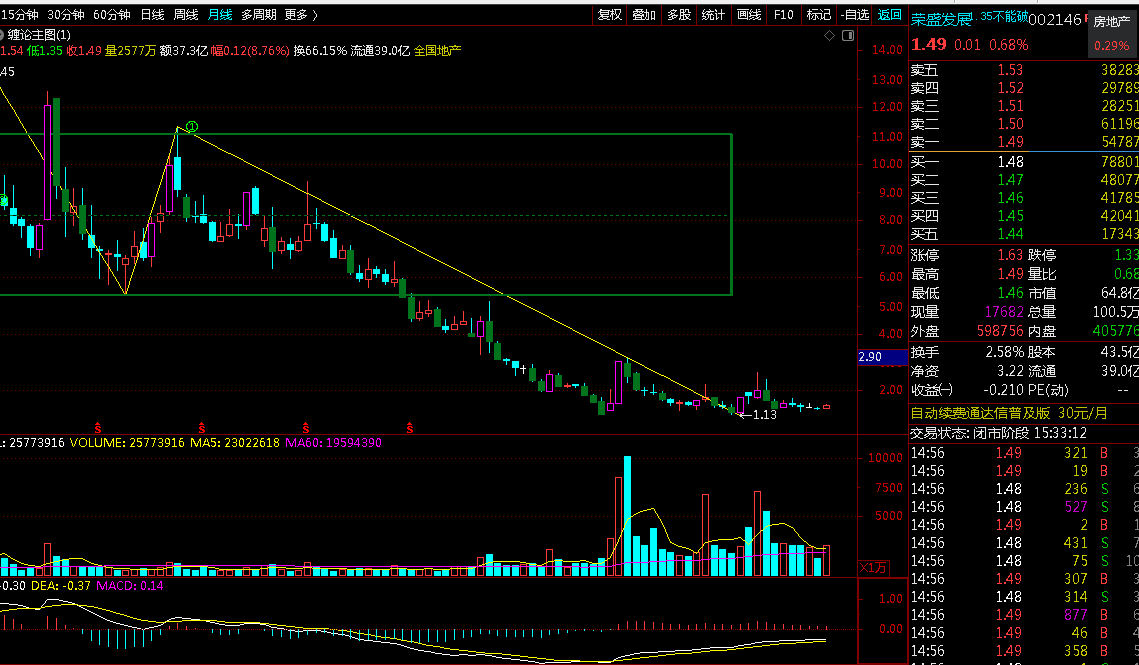Click the DEA: -0.37 indicator label

pos(62,586)
